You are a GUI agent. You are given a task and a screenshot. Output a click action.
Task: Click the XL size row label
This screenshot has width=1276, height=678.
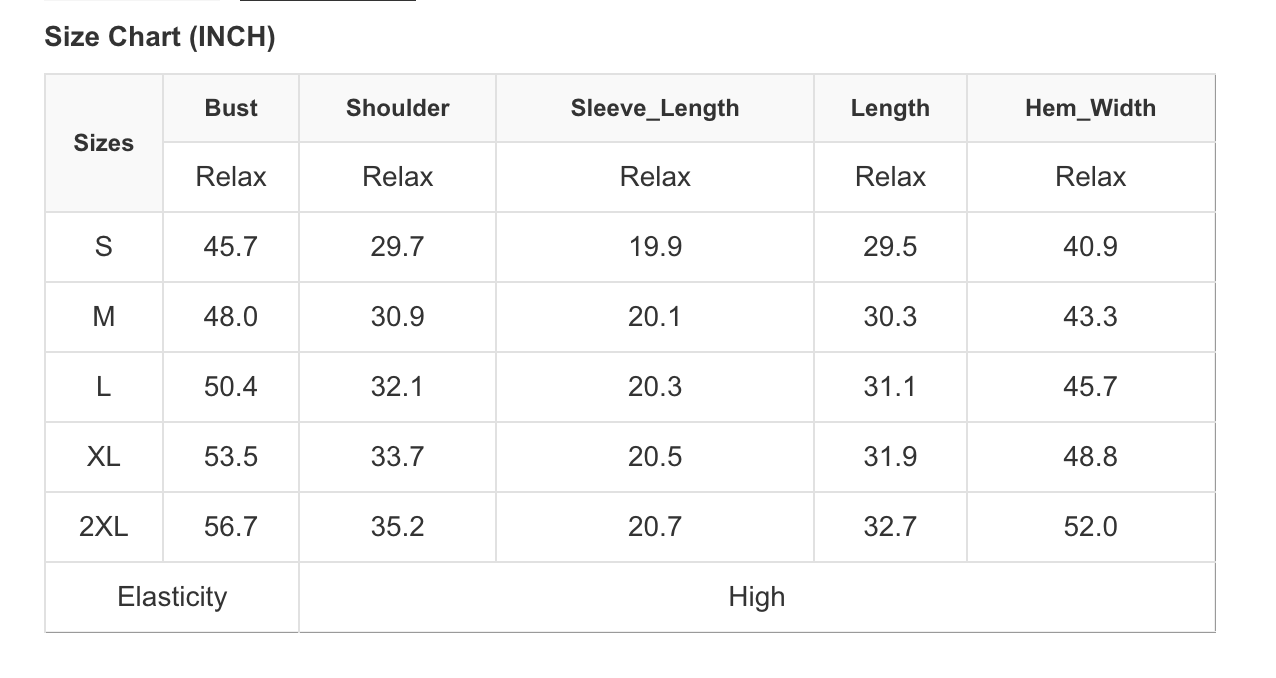click(104, 457)
